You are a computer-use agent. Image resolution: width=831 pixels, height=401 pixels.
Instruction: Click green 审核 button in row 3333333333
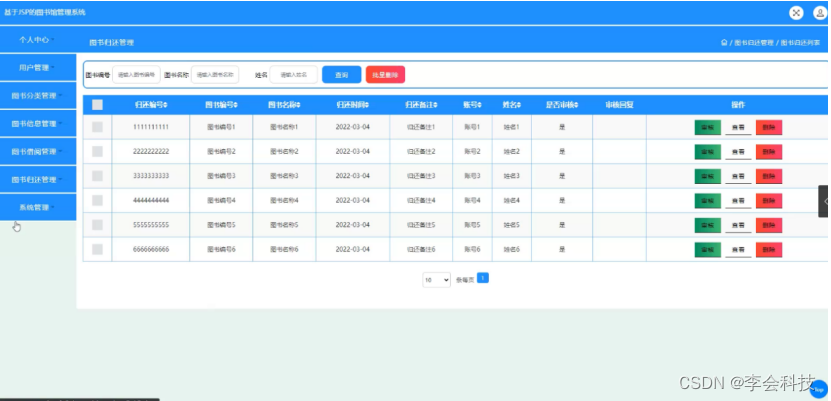pos(708,176)
